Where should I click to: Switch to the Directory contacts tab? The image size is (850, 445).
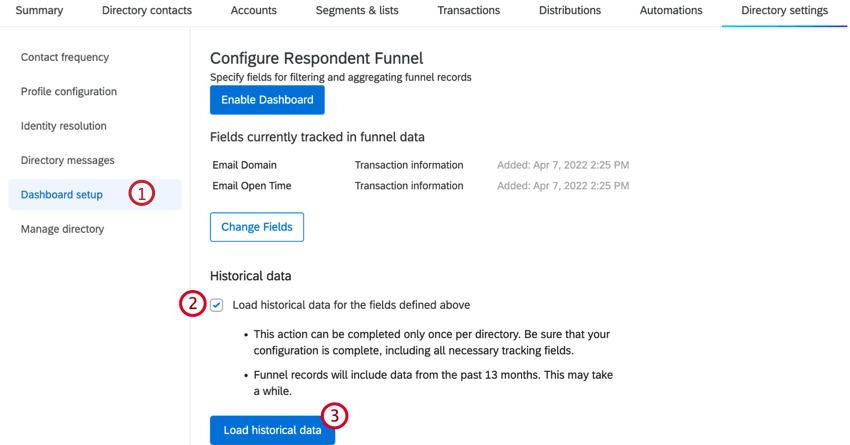147,11
